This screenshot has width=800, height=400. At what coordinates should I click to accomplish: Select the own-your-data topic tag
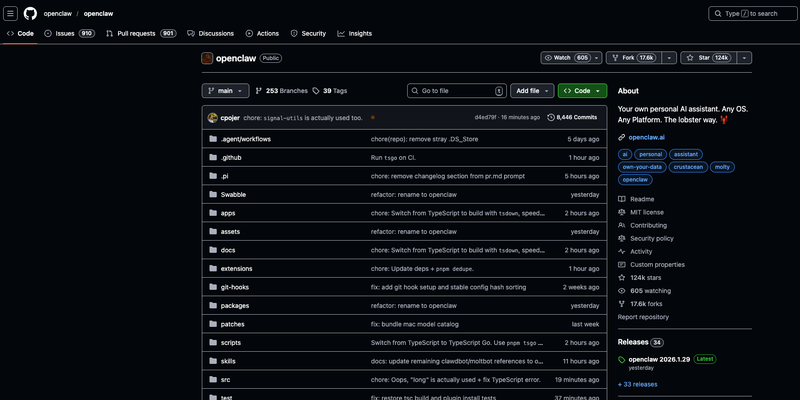(x=642, y=167)
